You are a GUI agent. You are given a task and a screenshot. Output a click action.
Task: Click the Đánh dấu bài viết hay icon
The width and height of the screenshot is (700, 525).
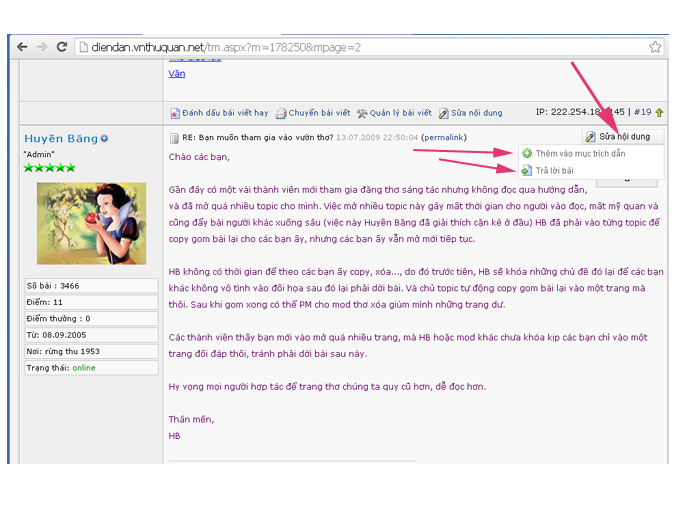[175, 113]
